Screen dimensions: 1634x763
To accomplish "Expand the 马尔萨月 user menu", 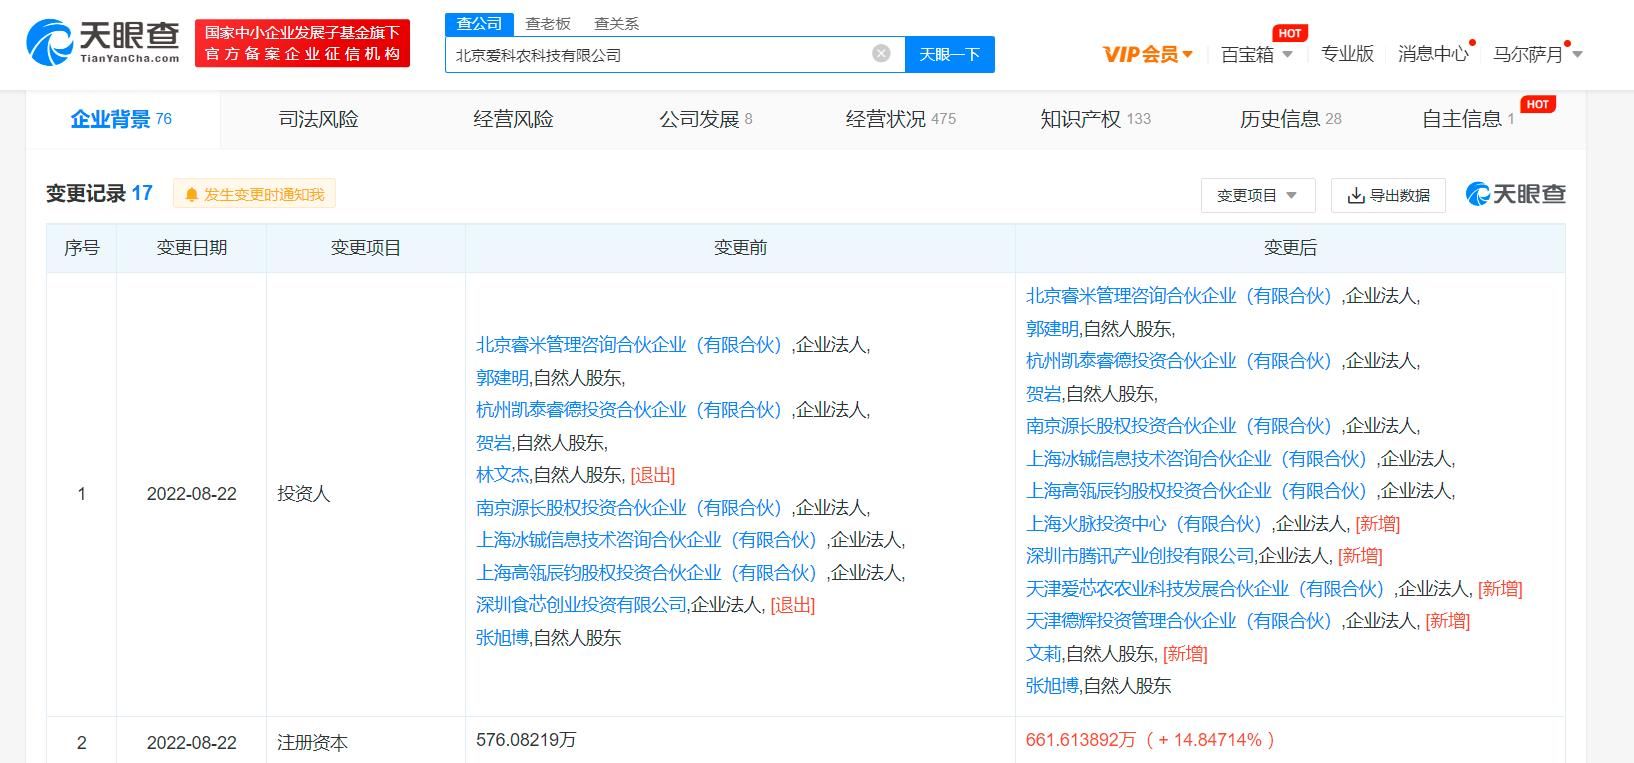I will [x=1537, y=54].
